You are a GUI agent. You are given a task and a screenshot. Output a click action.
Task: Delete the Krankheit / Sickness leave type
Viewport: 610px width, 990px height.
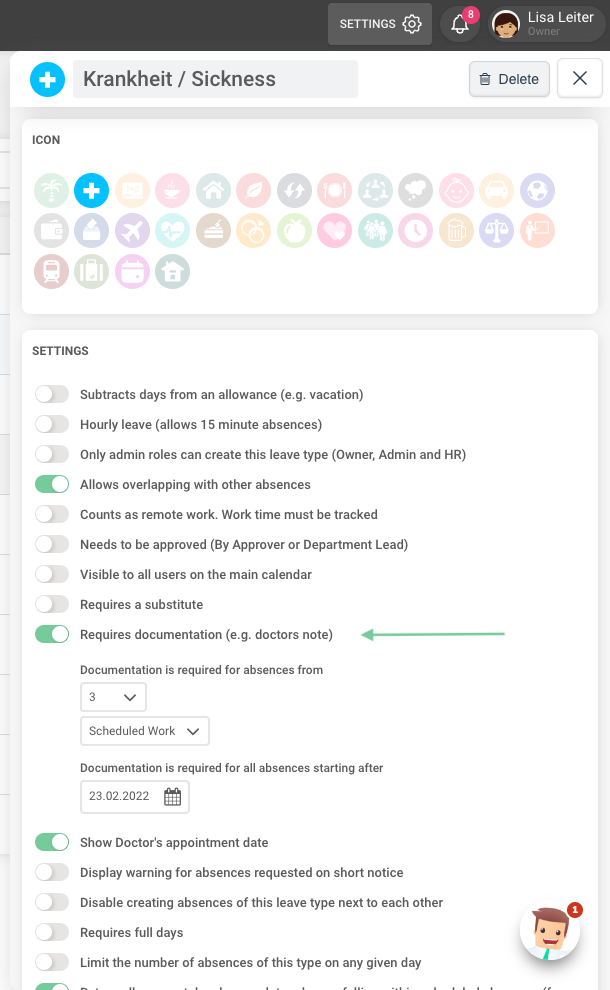pos(508,78)
